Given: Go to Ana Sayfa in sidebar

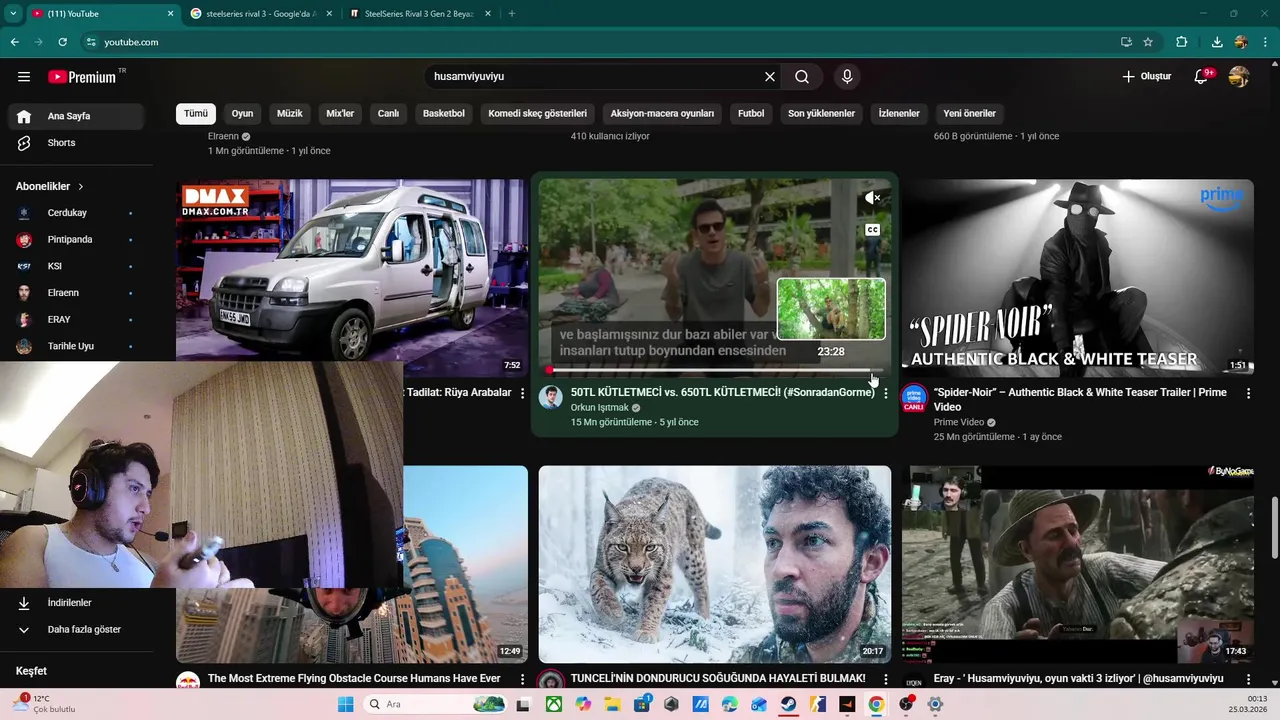Looking at the screenshot, I should click(x=76, y=116).
